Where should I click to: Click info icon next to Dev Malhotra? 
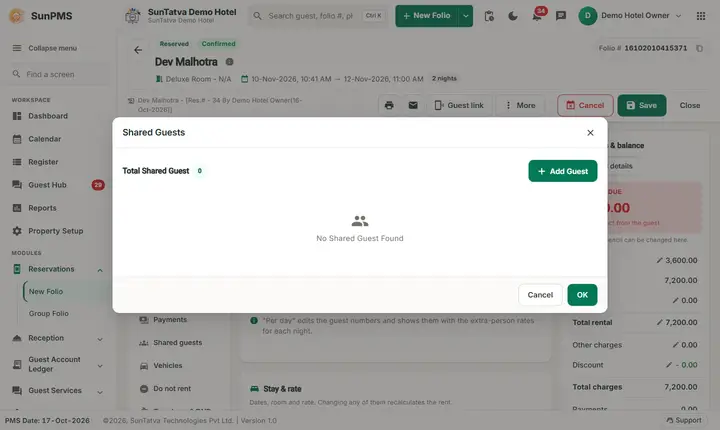pyautogui.click(x=230, y=62)
